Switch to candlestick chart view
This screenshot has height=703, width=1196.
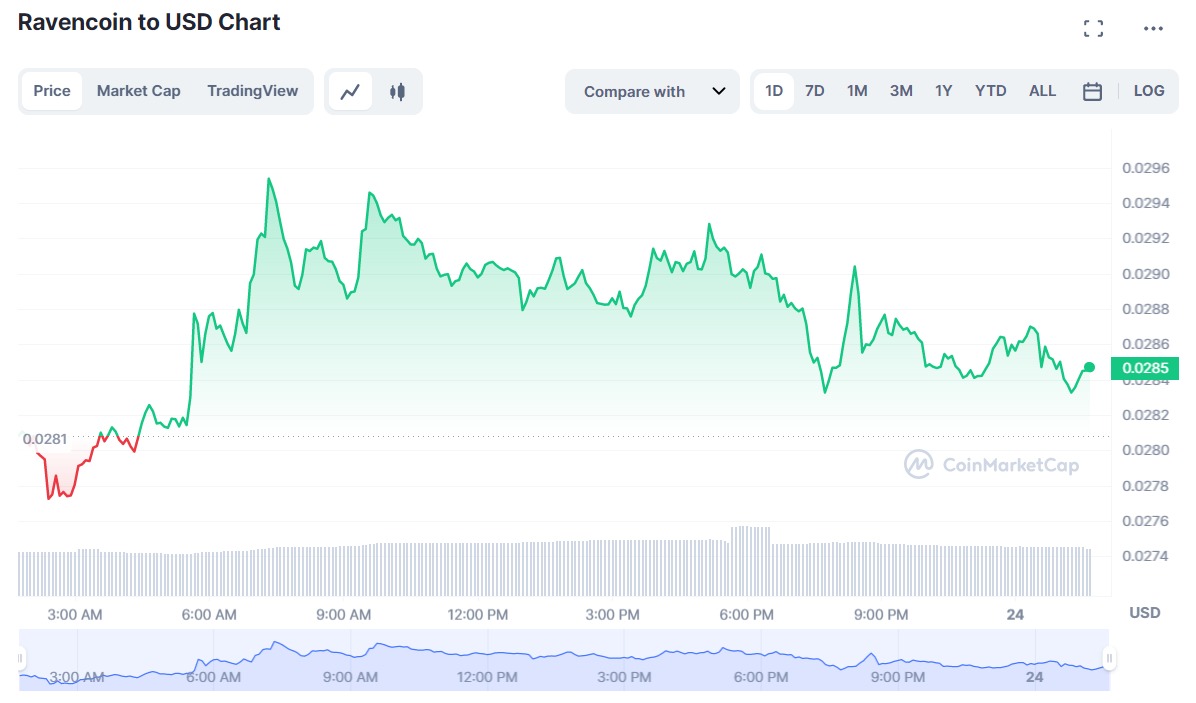pos(397,91)
